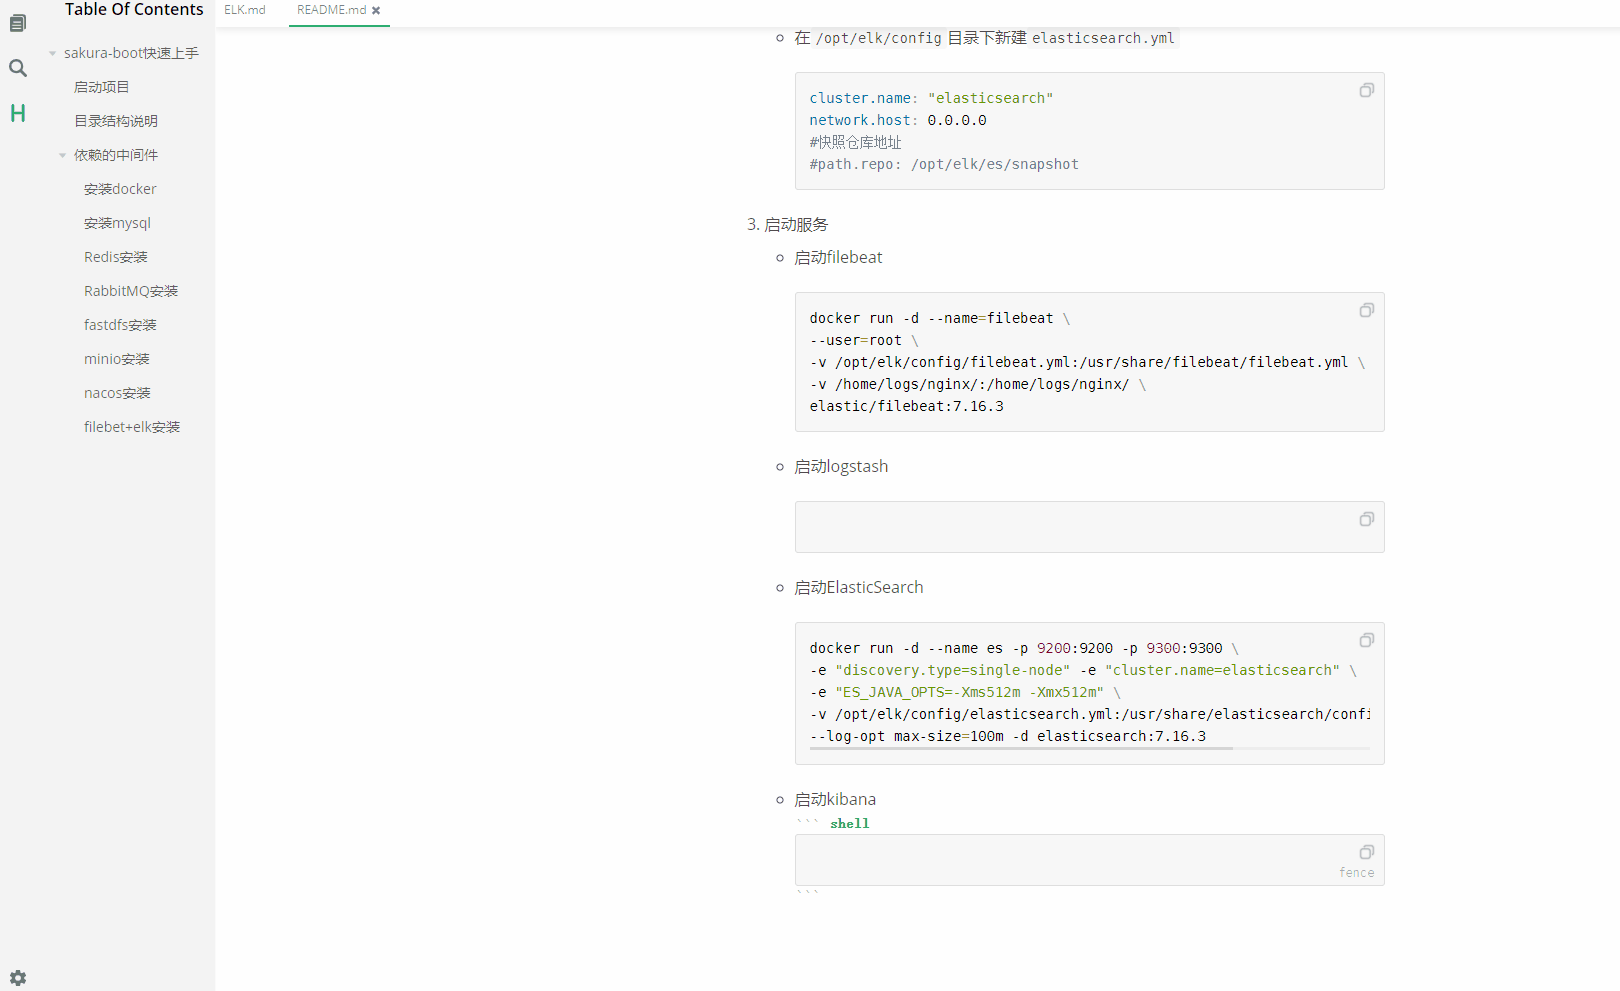Click the ElasticSearch code block horizontal scrollbar
Screen dimensions: 1620x991
[x=1020, y=748]
